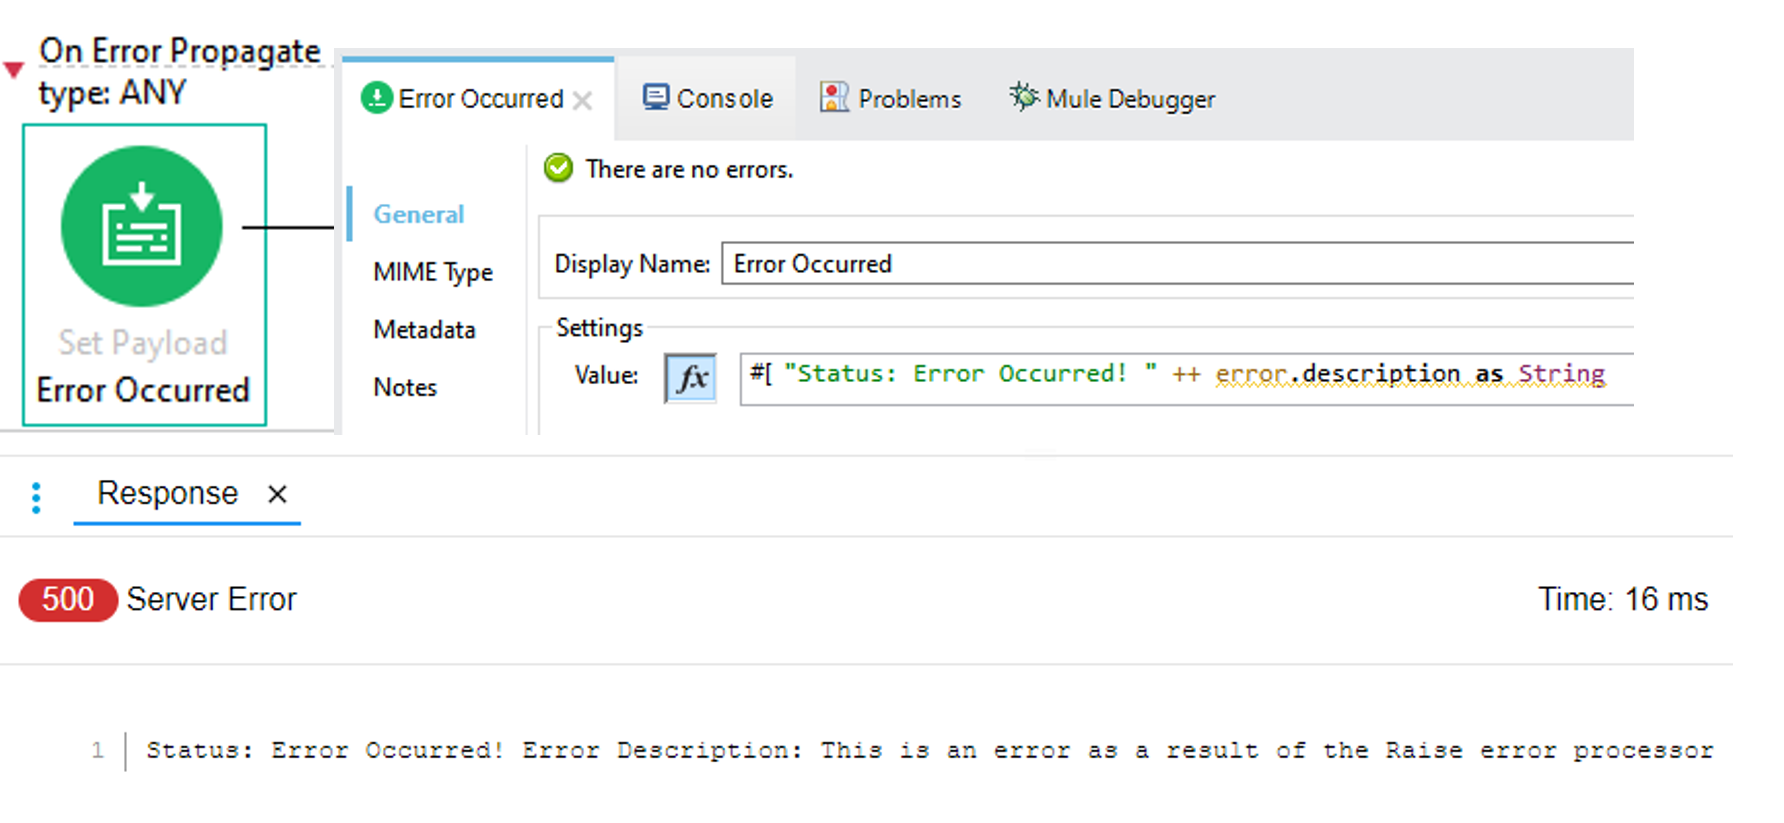Select the General settings section
Viewport: 1784px width, 823px height.
pos(418,214)
